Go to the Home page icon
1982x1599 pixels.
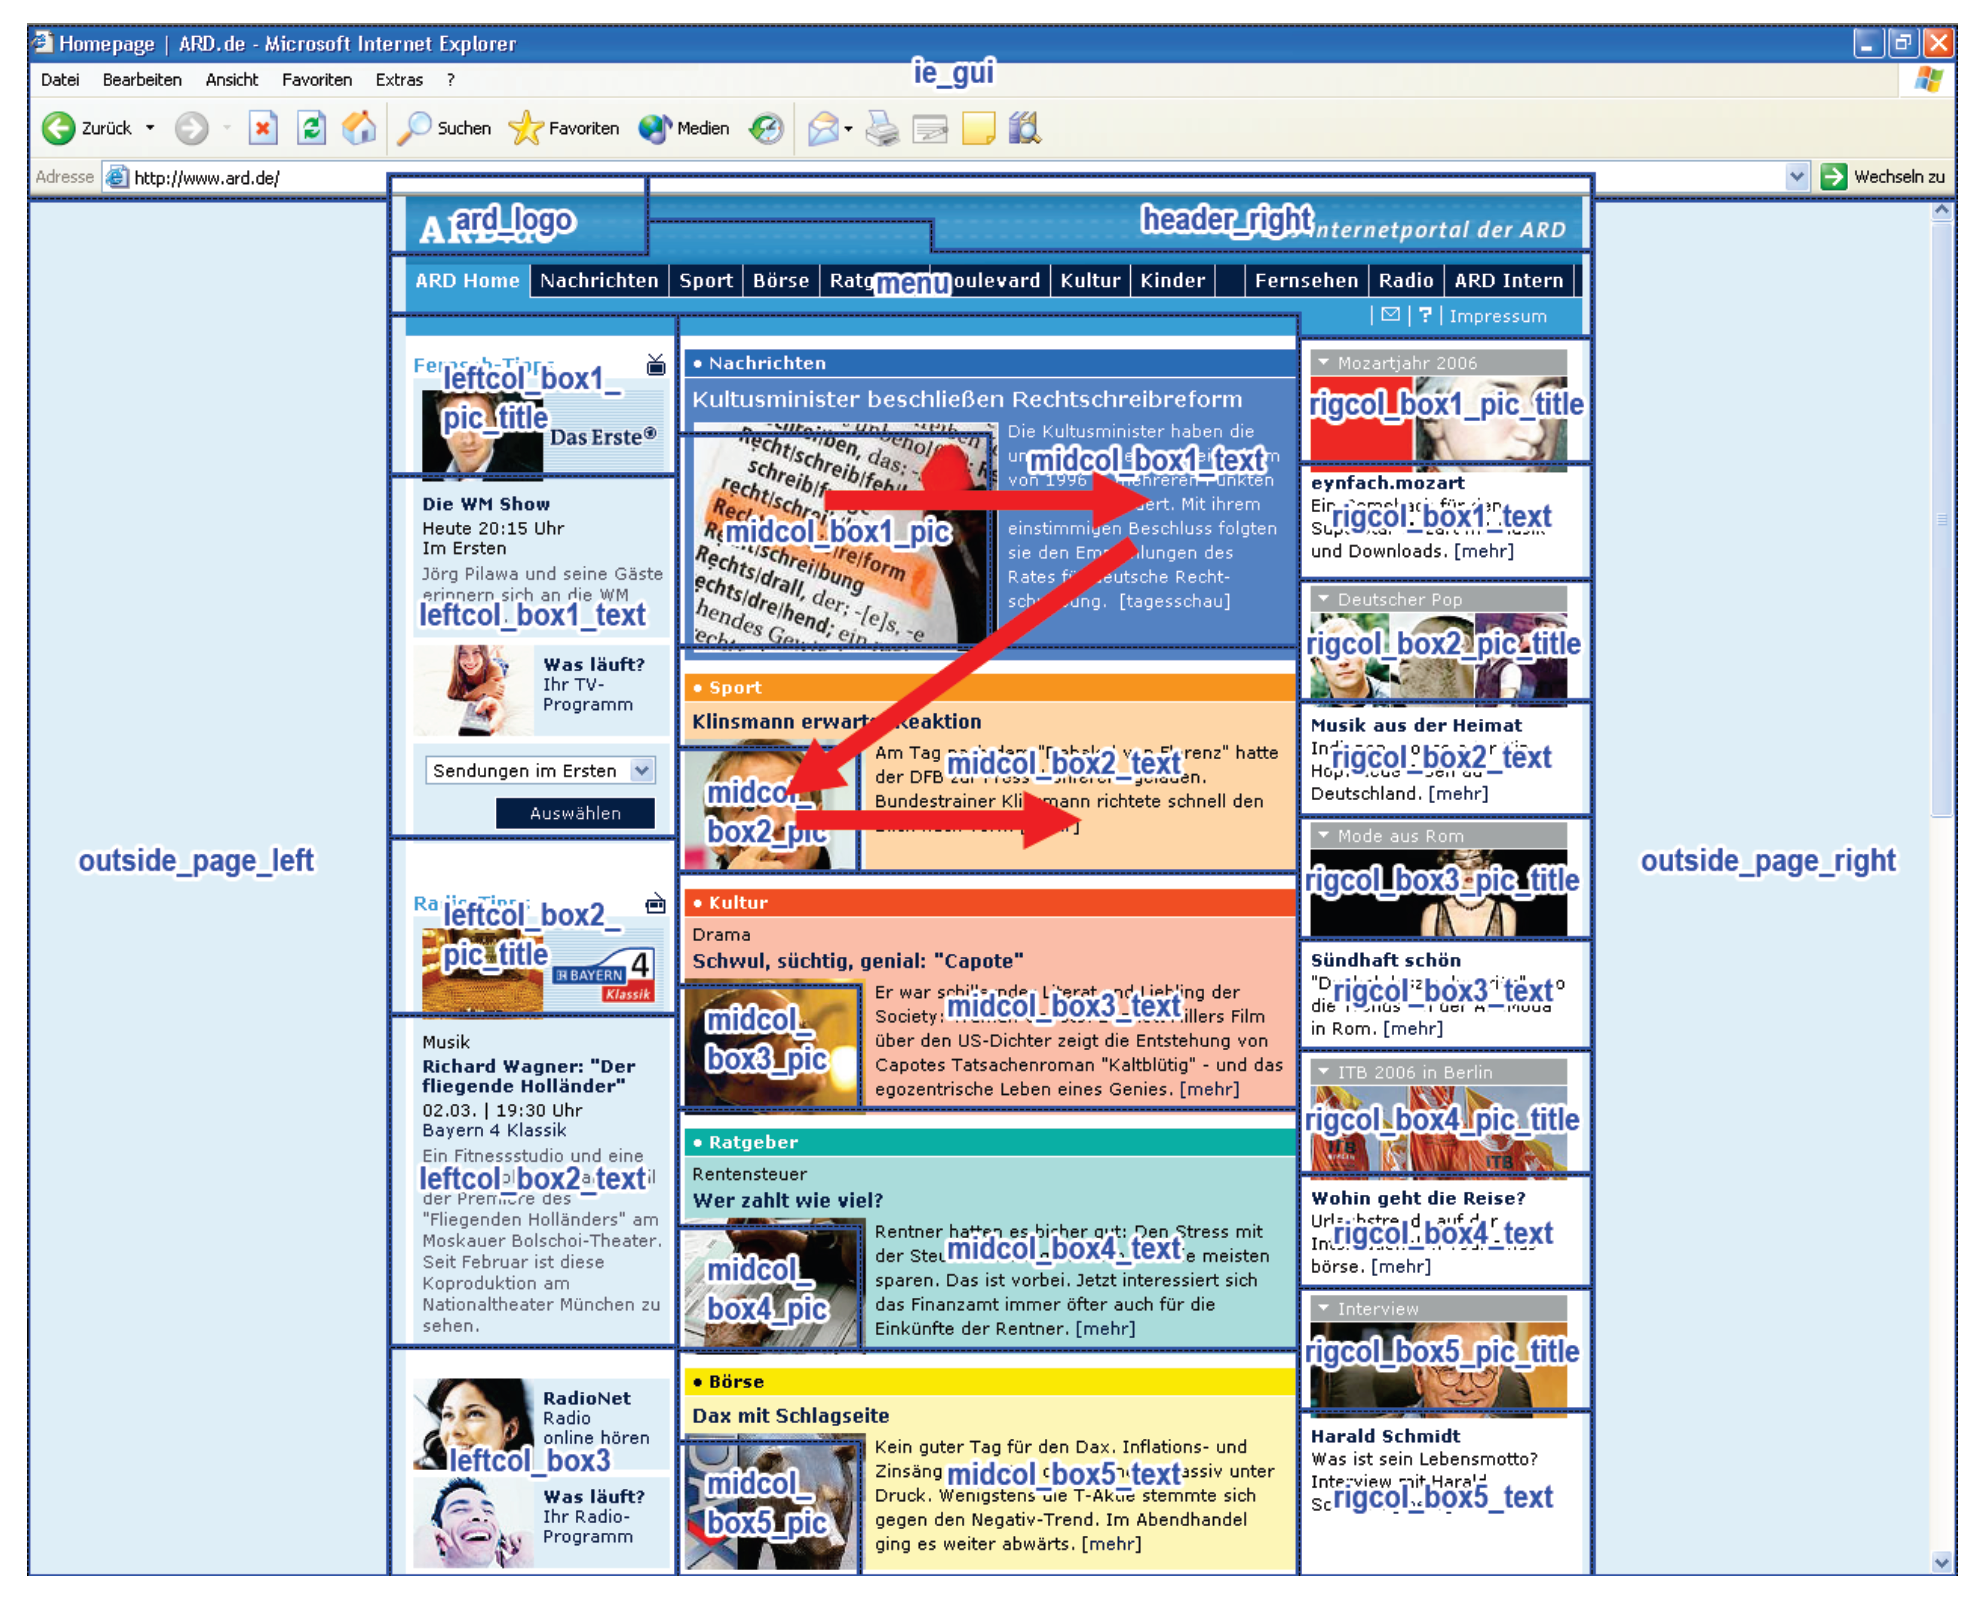(359, 128)
